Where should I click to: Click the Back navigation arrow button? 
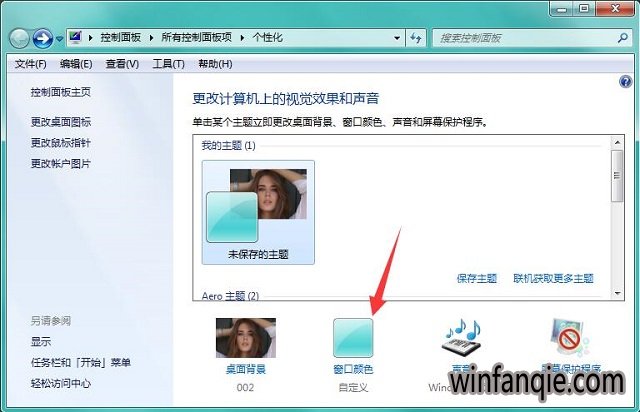19,39
